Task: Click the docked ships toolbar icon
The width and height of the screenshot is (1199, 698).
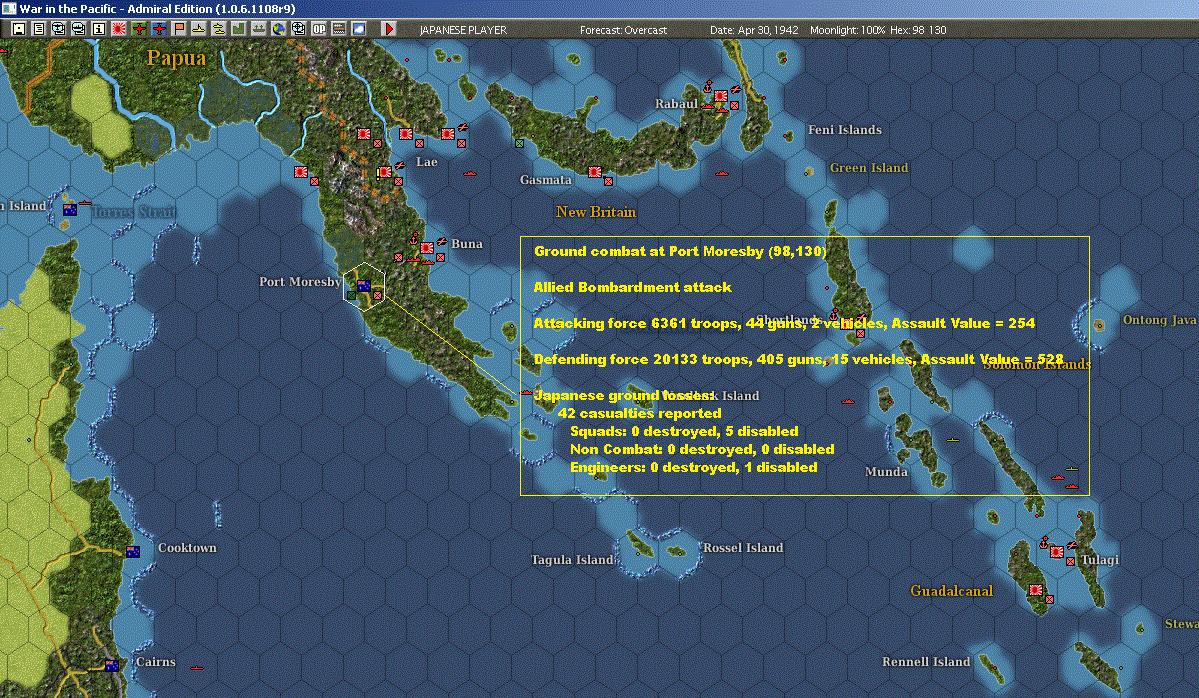Action: 258,29
